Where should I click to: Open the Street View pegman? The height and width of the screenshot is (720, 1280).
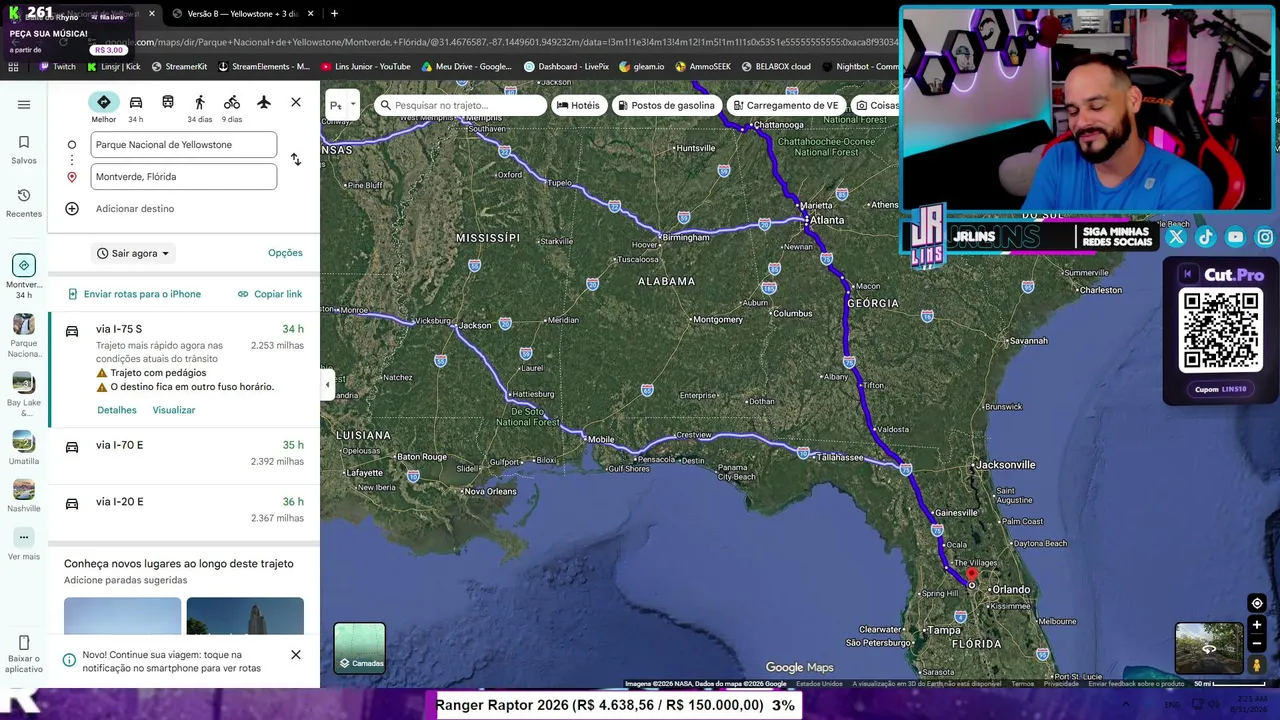click(x=1257, y=665)
